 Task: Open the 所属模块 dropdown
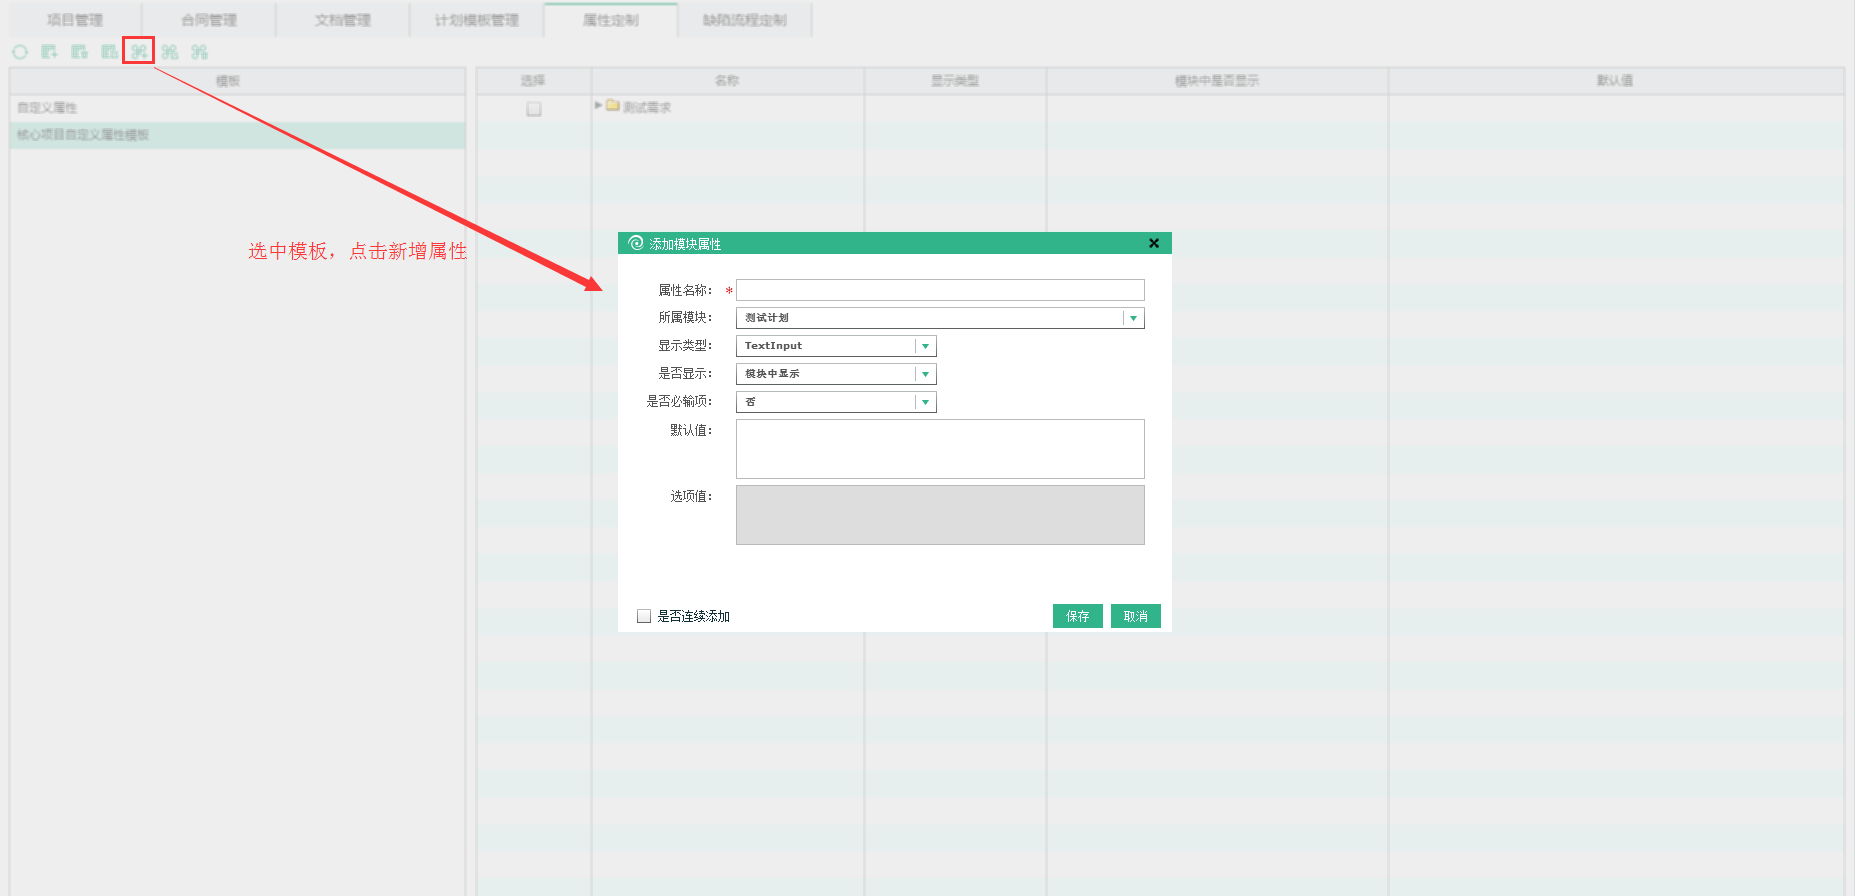1133,318
